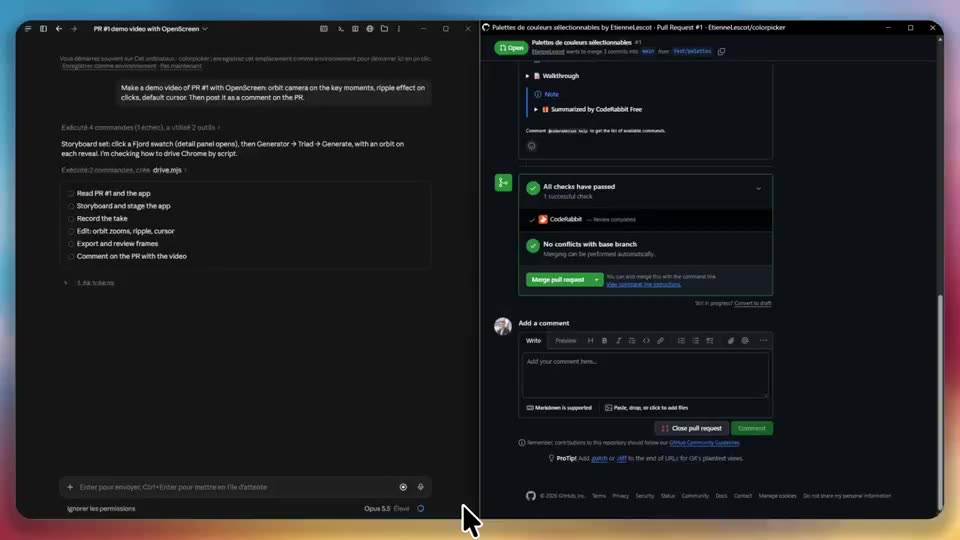This screenshot has height=540, width=960.
Task: Click the split-view icon beside the terminal icon
Action: pos(355,29)
